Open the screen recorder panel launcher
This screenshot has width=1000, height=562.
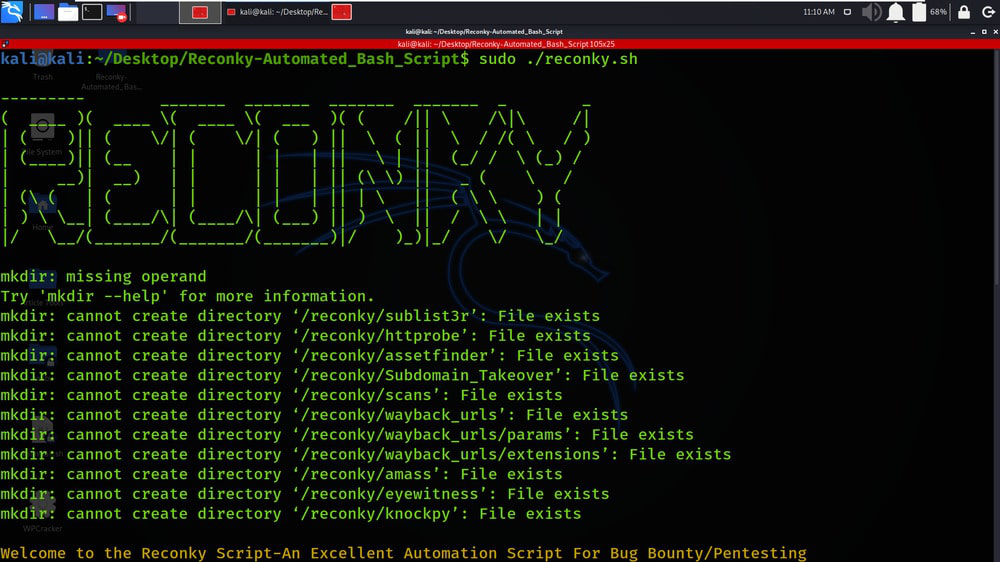click(x=116, y=12)
